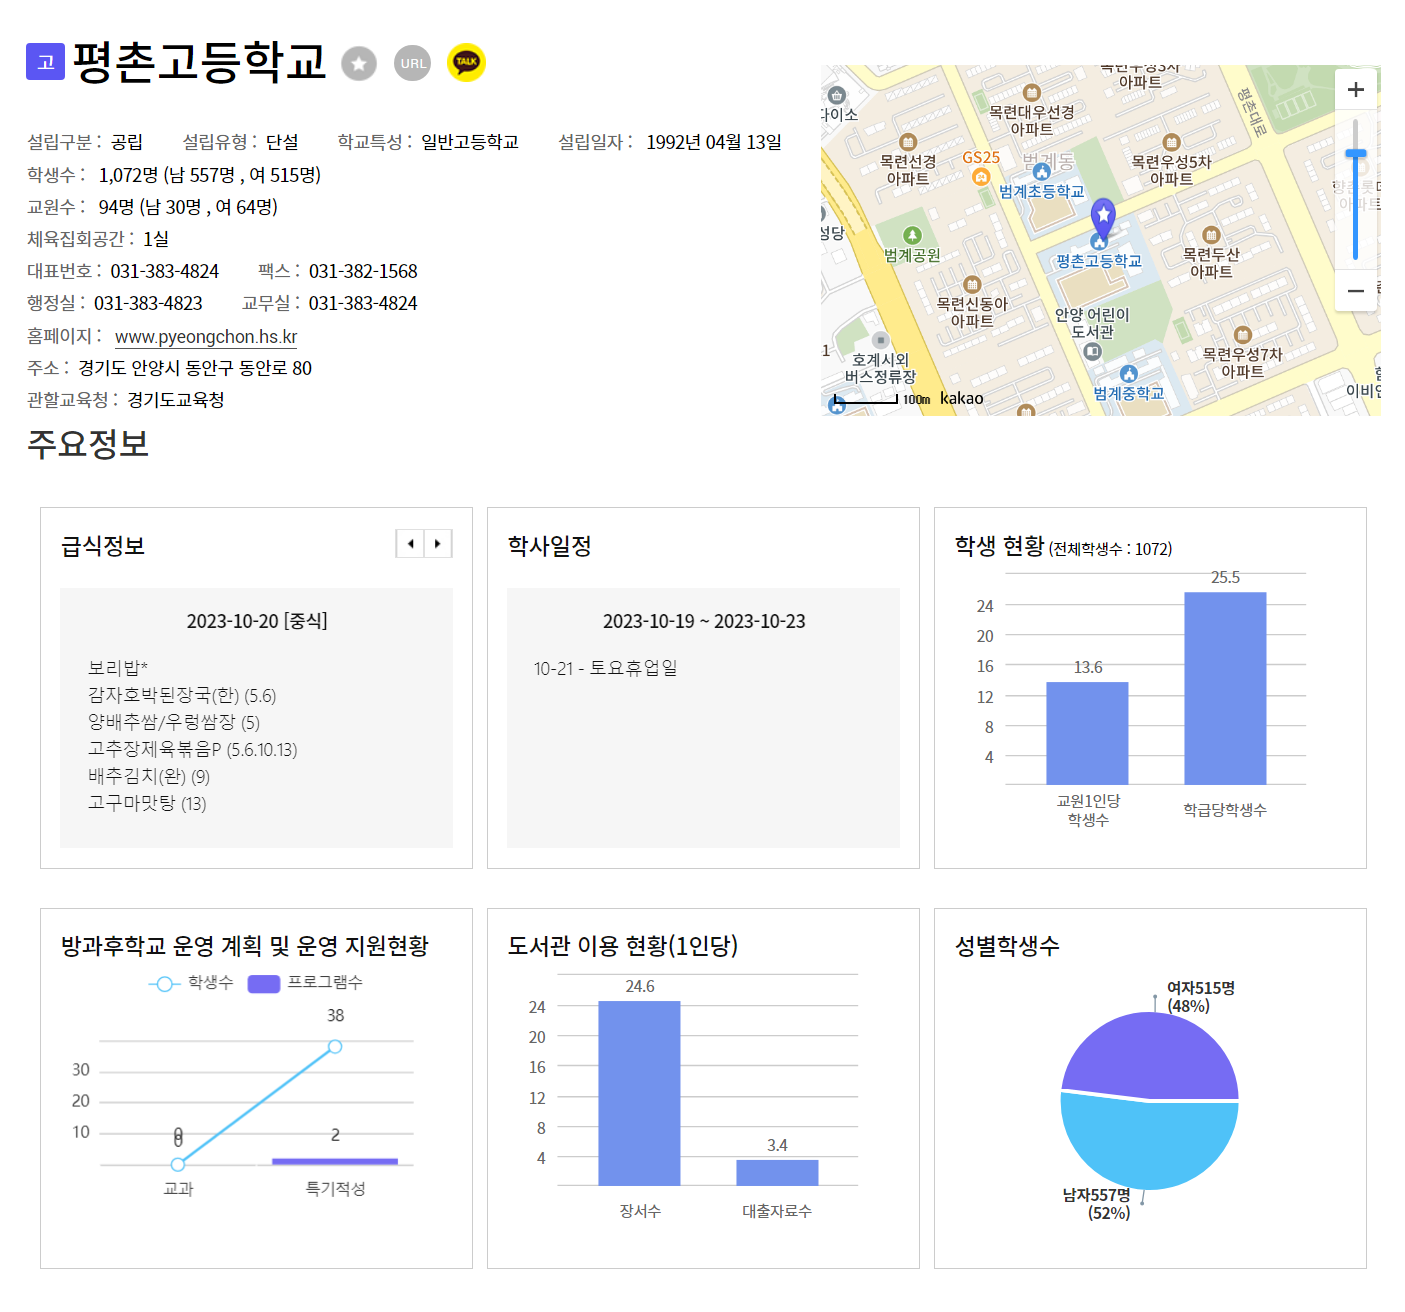The image size is (1405, 1312).
Task: Select the 남자557명 pie slice
Action: [x=1150, y=1143]
